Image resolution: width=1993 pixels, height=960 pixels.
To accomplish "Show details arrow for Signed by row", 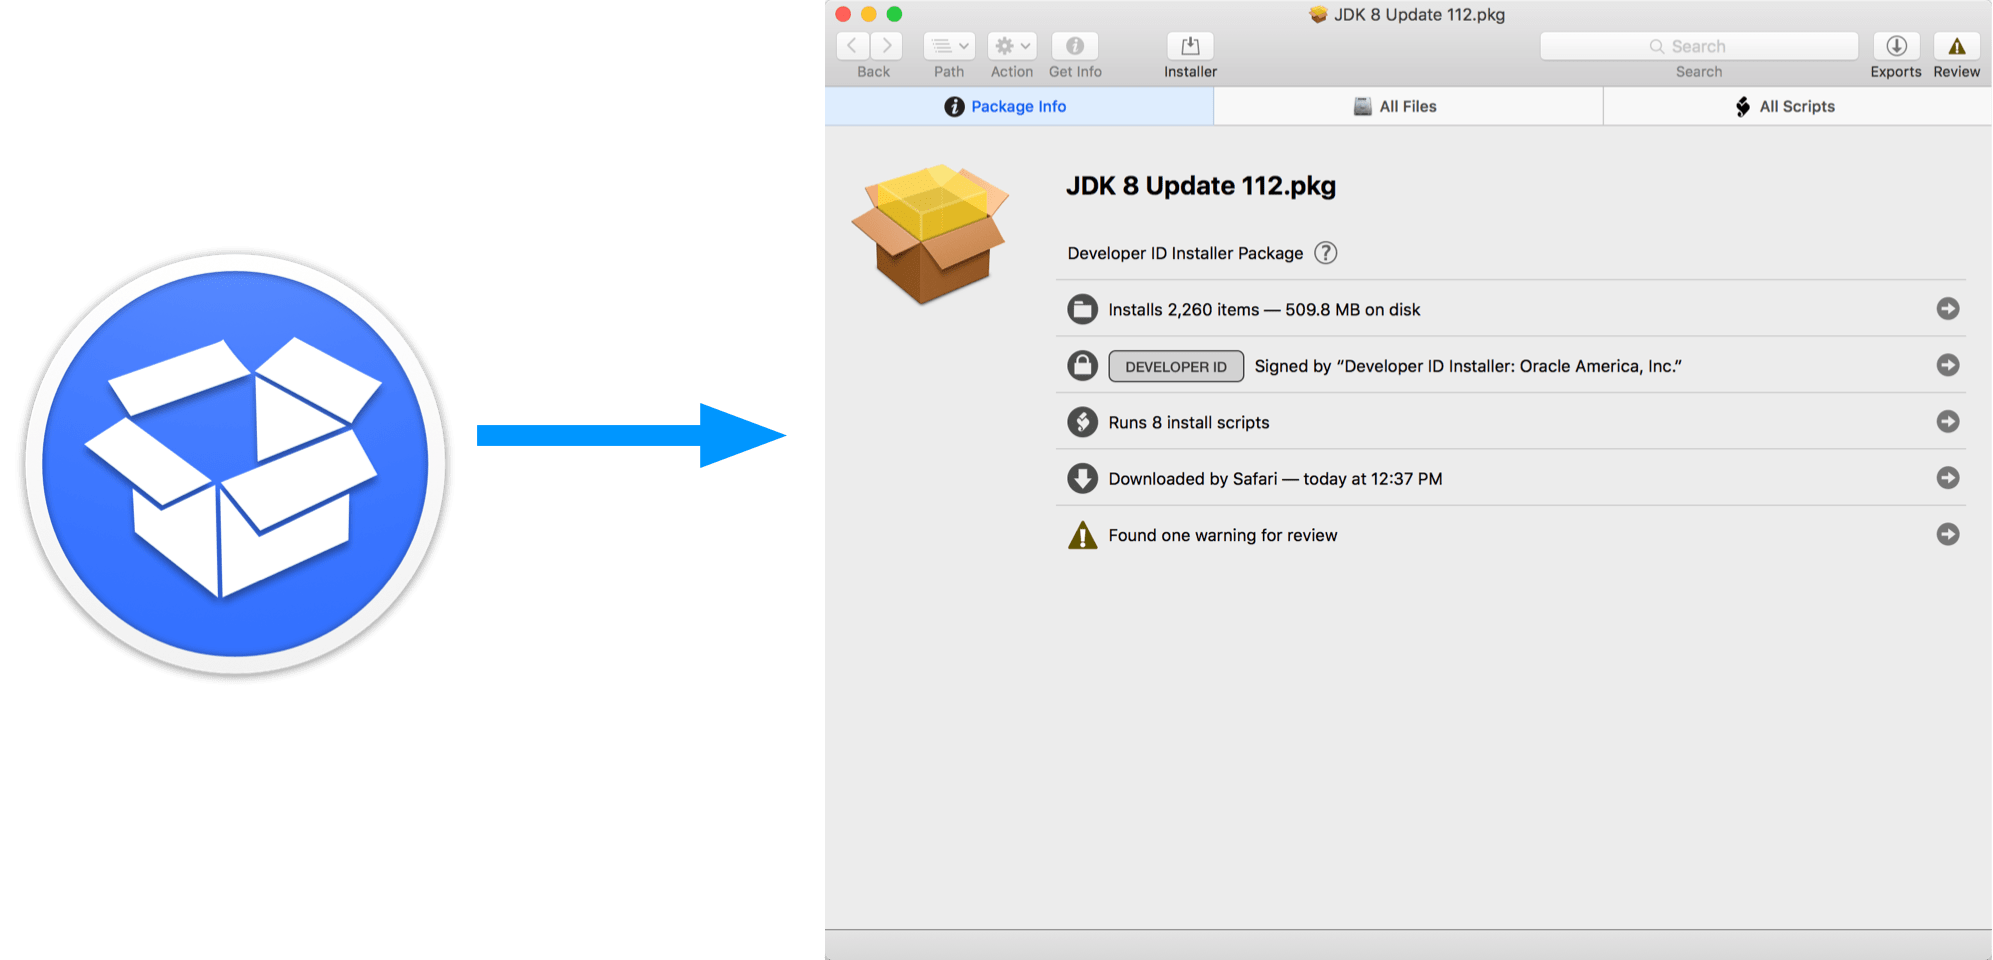I will coord(1948,366).
